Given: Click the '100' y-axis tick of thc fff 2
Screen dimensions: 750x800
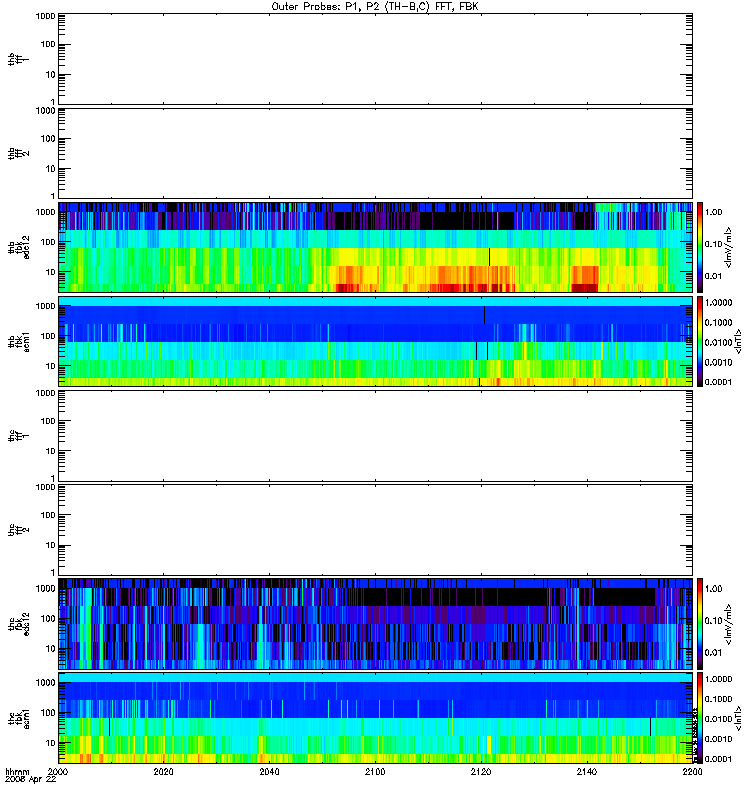Looking at the screenshot, I should coord(48,515).
